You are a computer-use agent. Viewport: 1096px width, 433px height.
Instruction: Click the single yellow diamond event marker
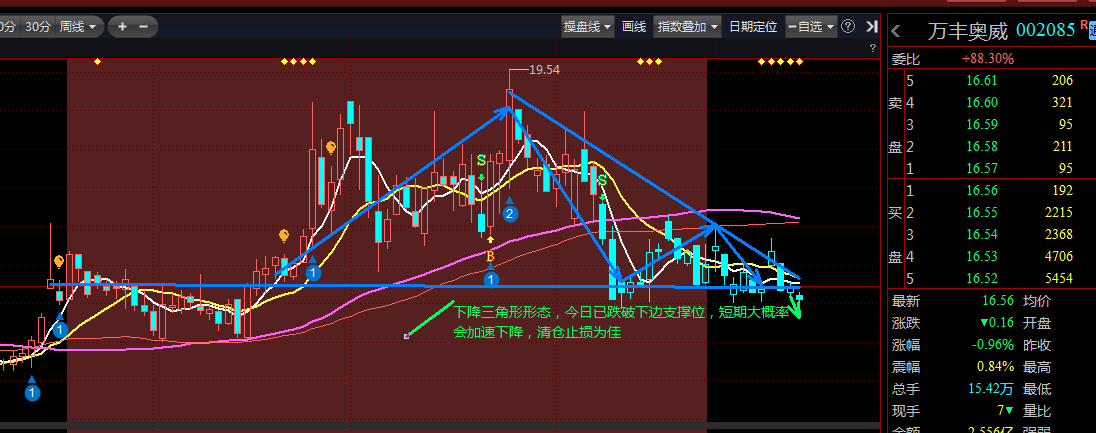(x=97, y=62)
